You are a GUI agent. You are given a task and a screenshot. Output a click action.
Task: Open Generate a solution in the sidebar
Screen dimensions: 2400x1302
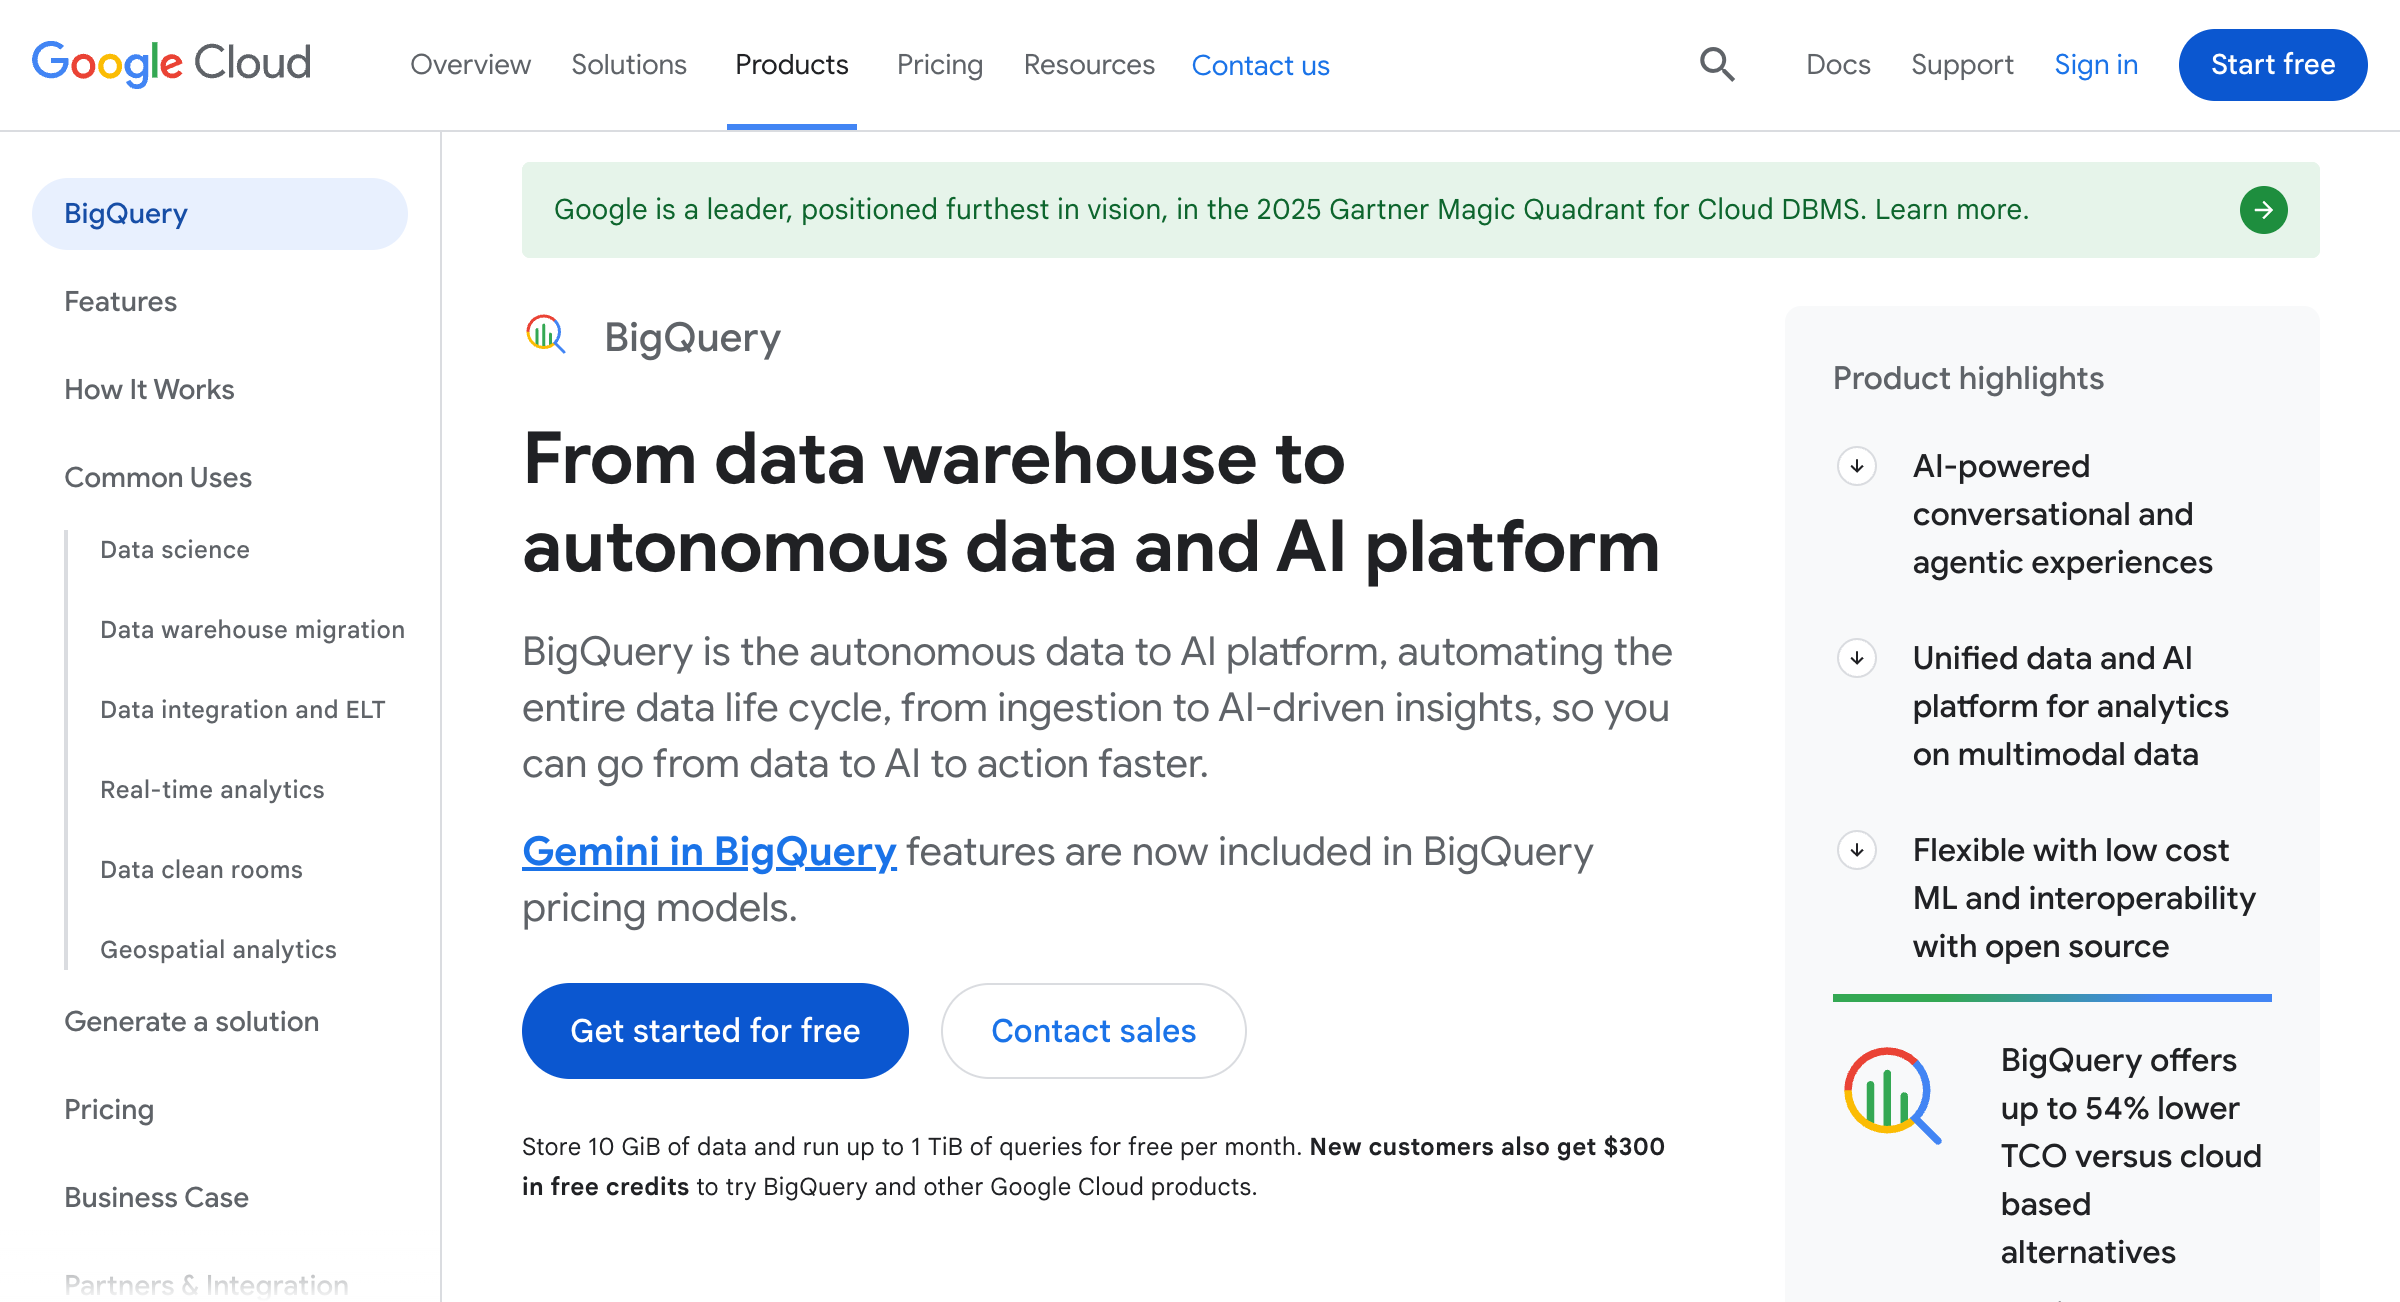[191, 1021]
